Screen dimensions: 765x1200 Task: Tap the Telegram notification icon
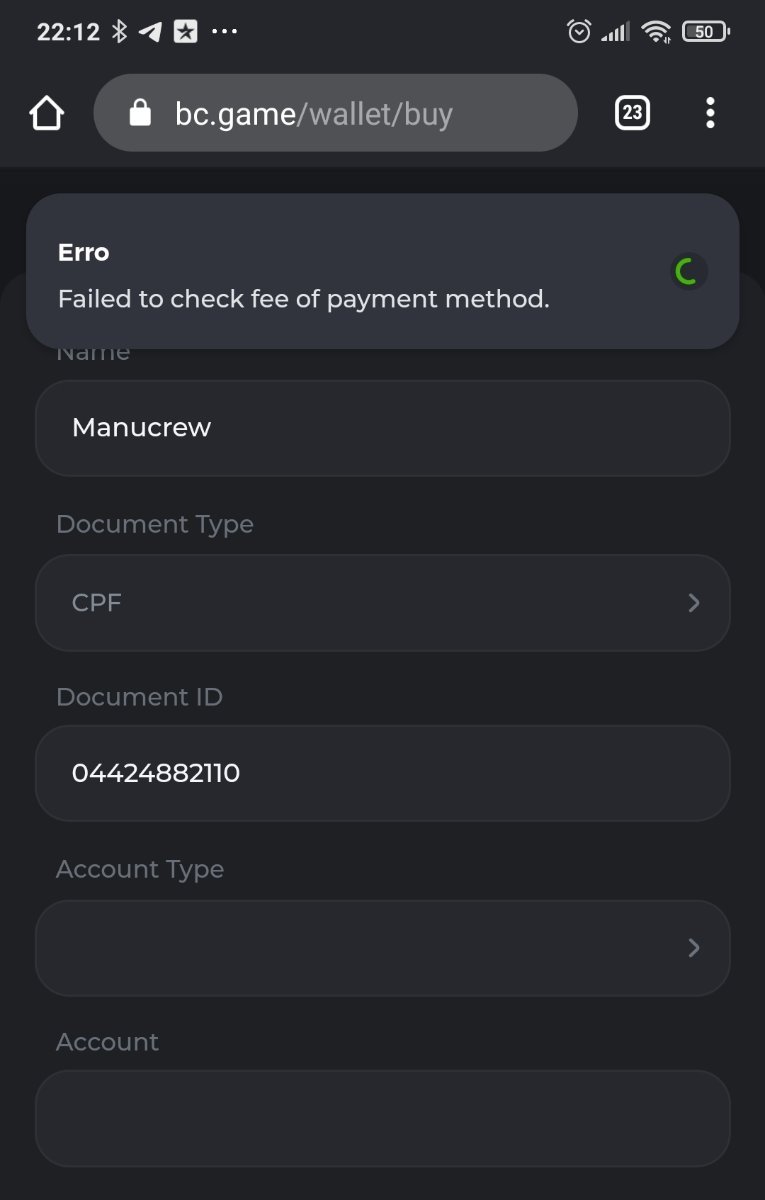pyautogui.click(x=150, y=32)
